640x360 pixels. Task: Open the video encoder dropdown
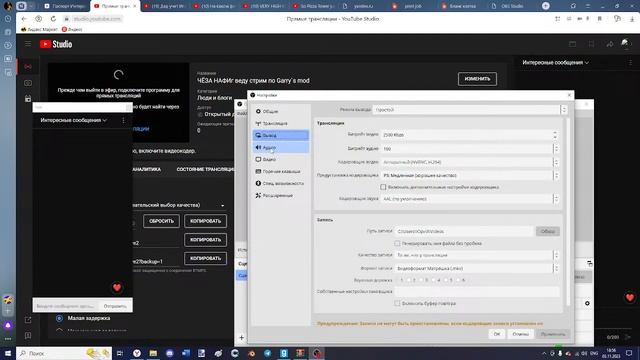tap(469, 162)
